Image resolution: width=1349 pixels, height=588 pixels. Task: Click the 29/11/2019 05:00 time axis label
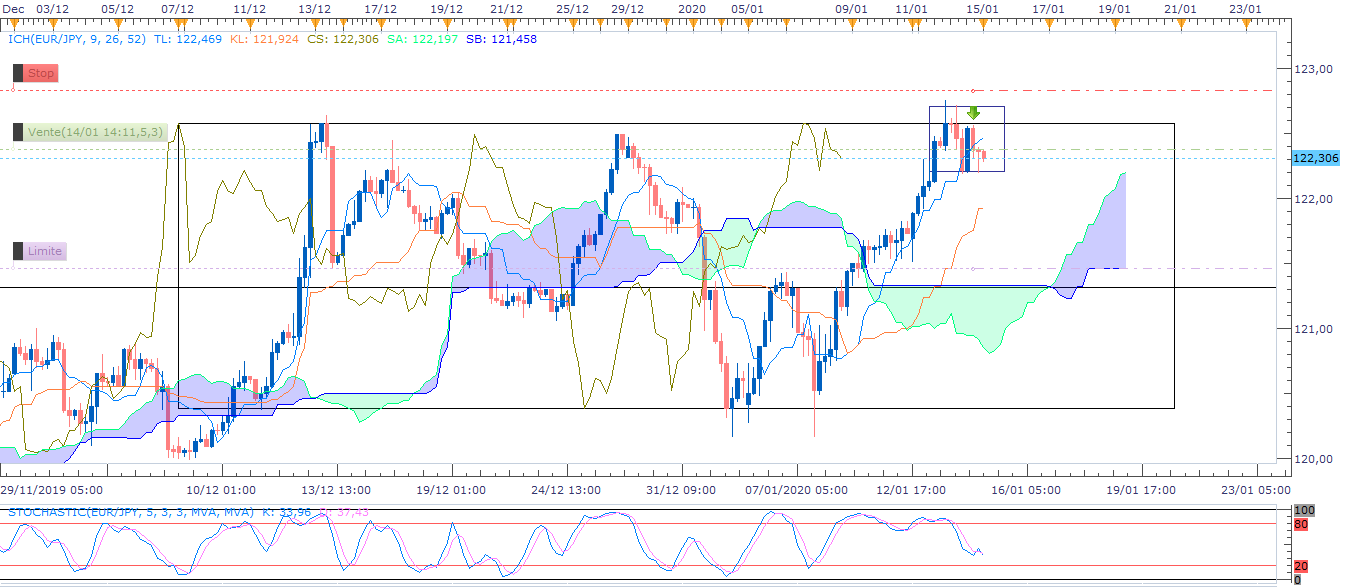tap(50, 490)
